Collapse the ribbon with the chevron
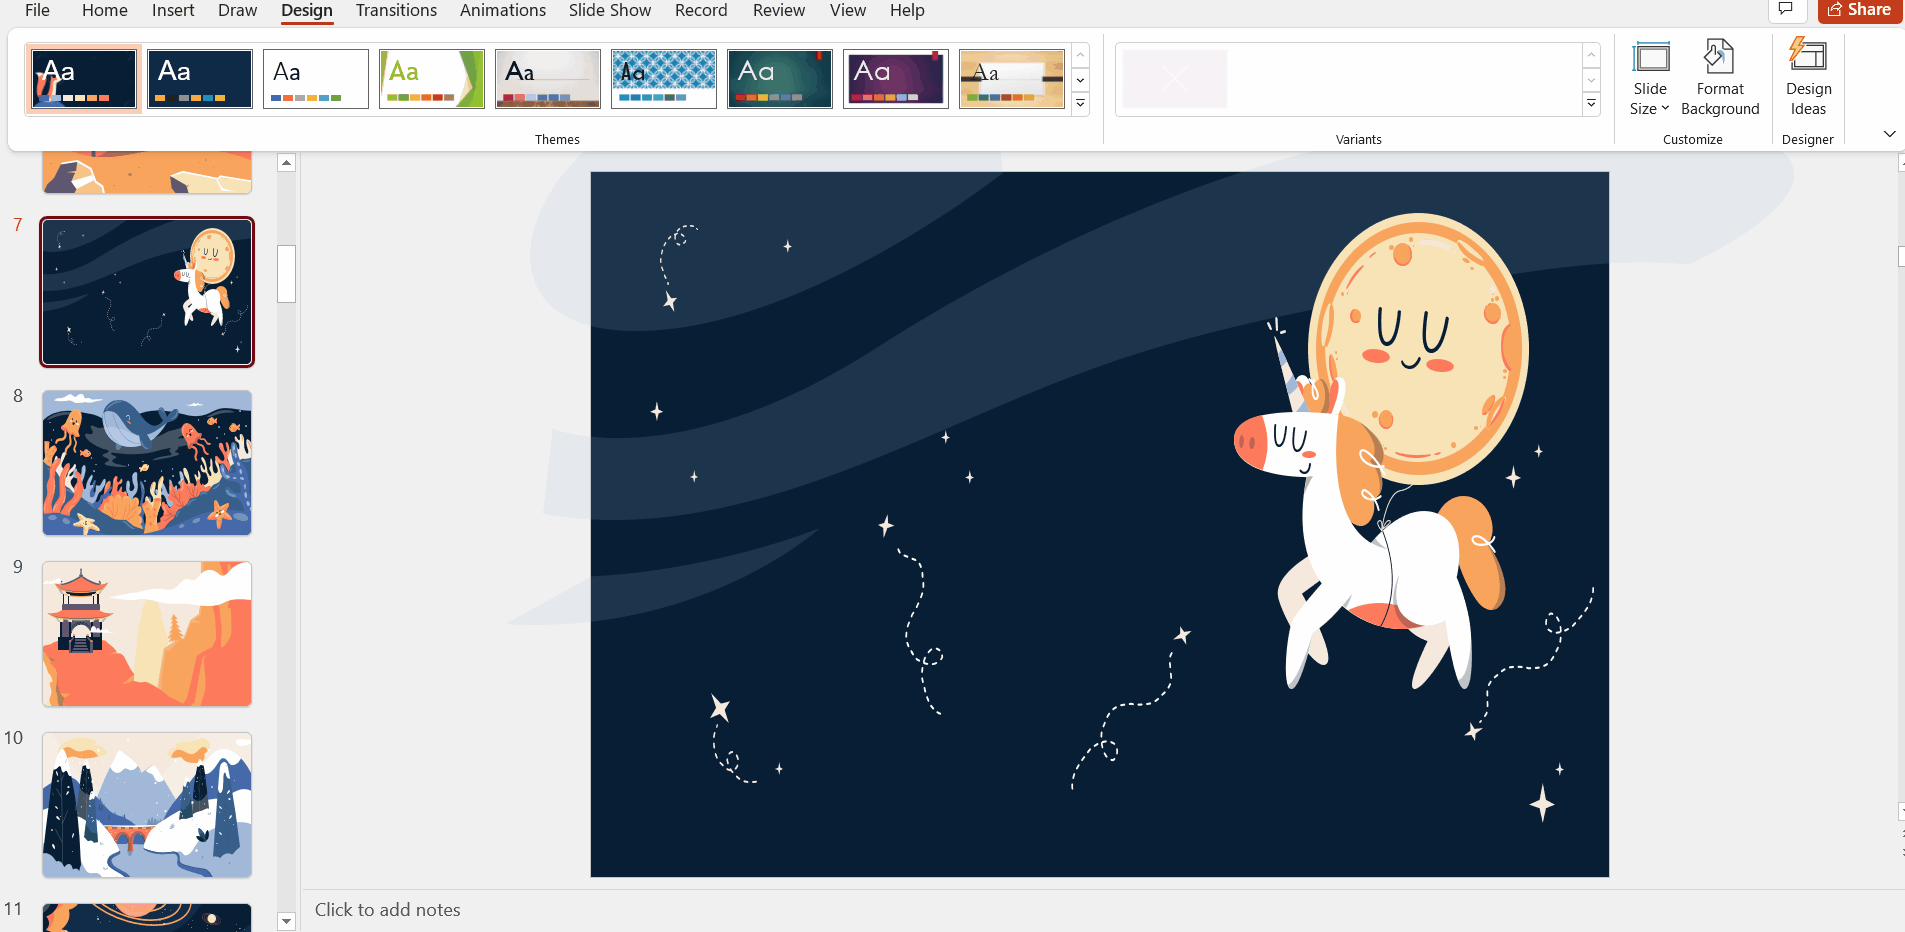The width and height of the screenshot is (1905, 932). (x=1889, y=134)
